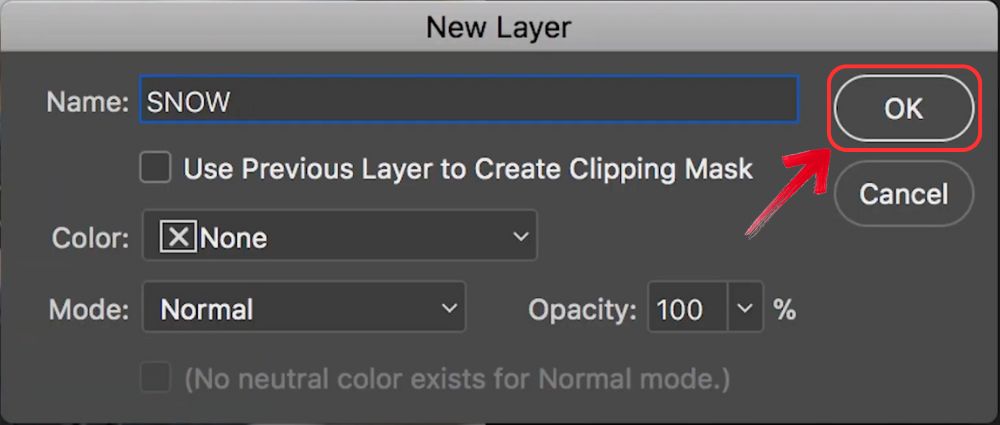Click the crossed-box None color swatch icon
Image resolution: width=1000 pixels, height=425 pixels.
pyautogui.click(x=178, y=237)
